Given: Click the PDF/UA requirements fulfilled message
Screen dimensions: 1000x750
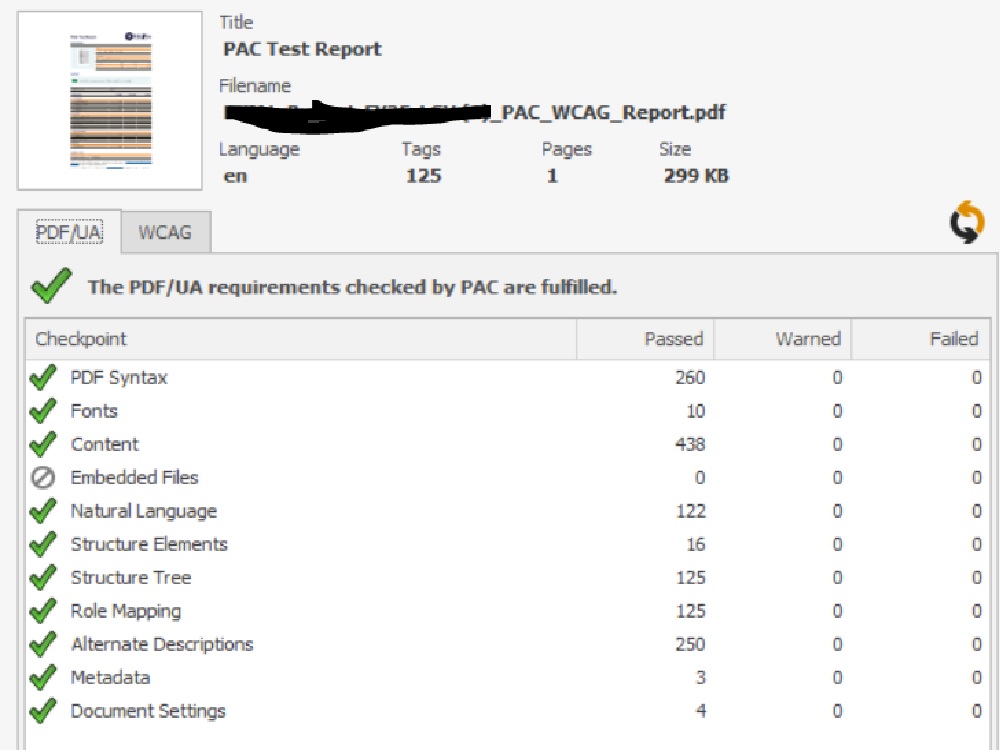Looking at the screenshot, I should (352, 287).
